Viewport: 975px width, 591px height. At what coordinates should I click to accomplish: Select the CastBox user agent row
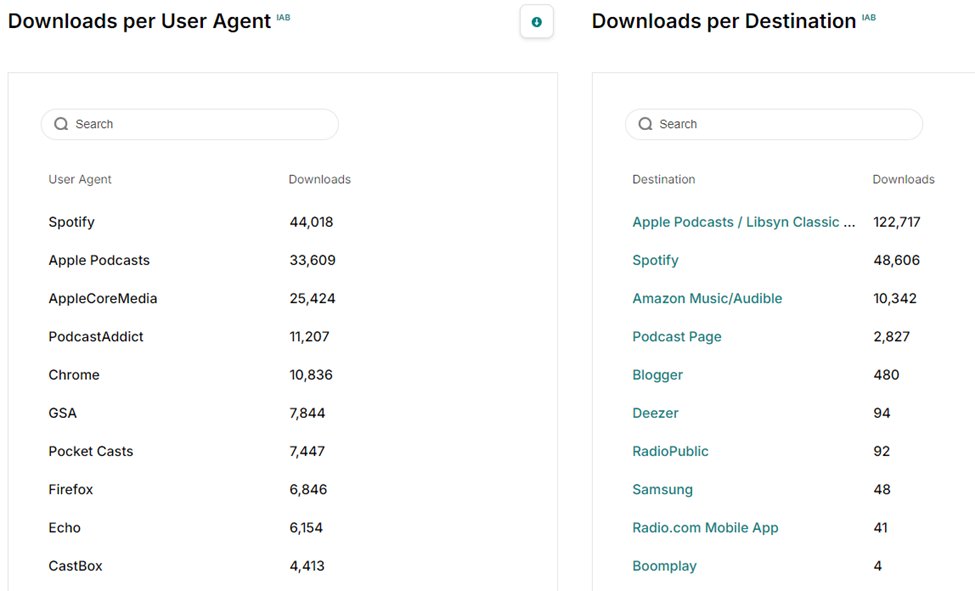[x=75, y=566]
